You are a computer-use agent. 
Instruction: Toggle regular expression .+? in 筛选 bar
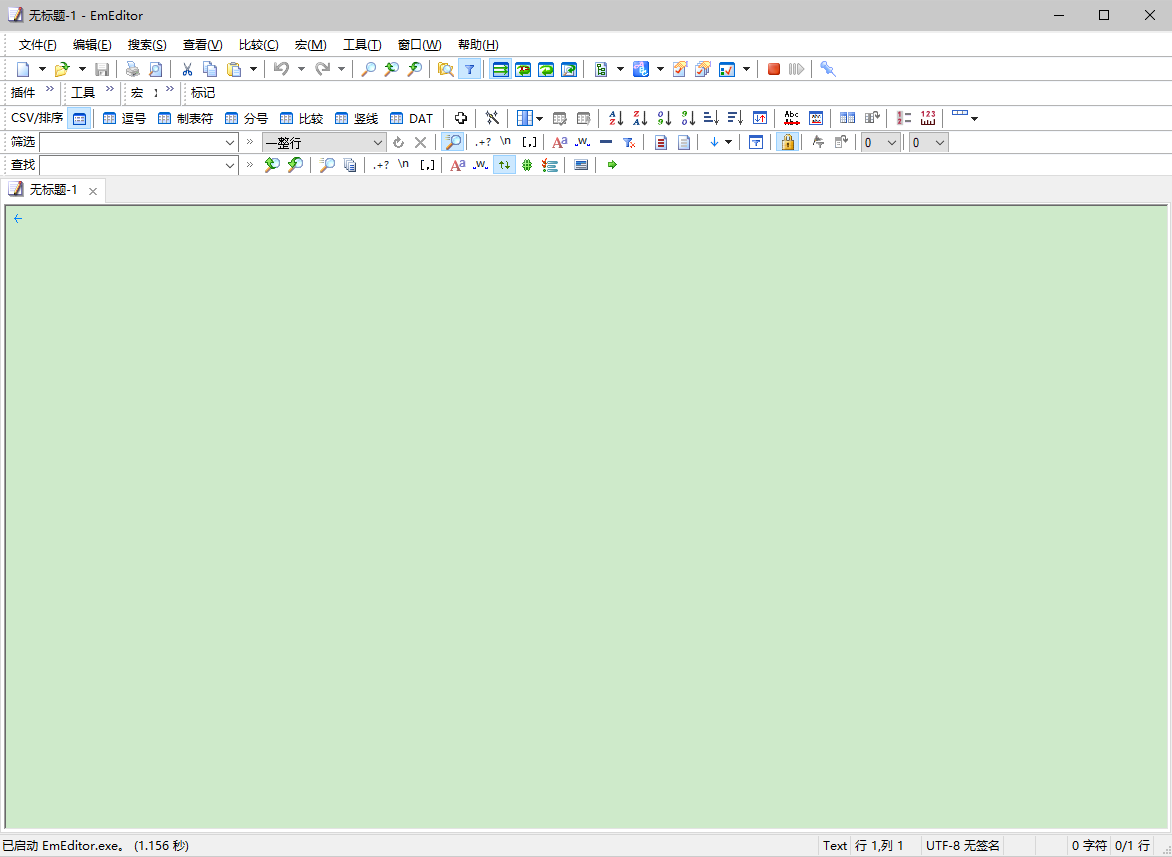483,142
